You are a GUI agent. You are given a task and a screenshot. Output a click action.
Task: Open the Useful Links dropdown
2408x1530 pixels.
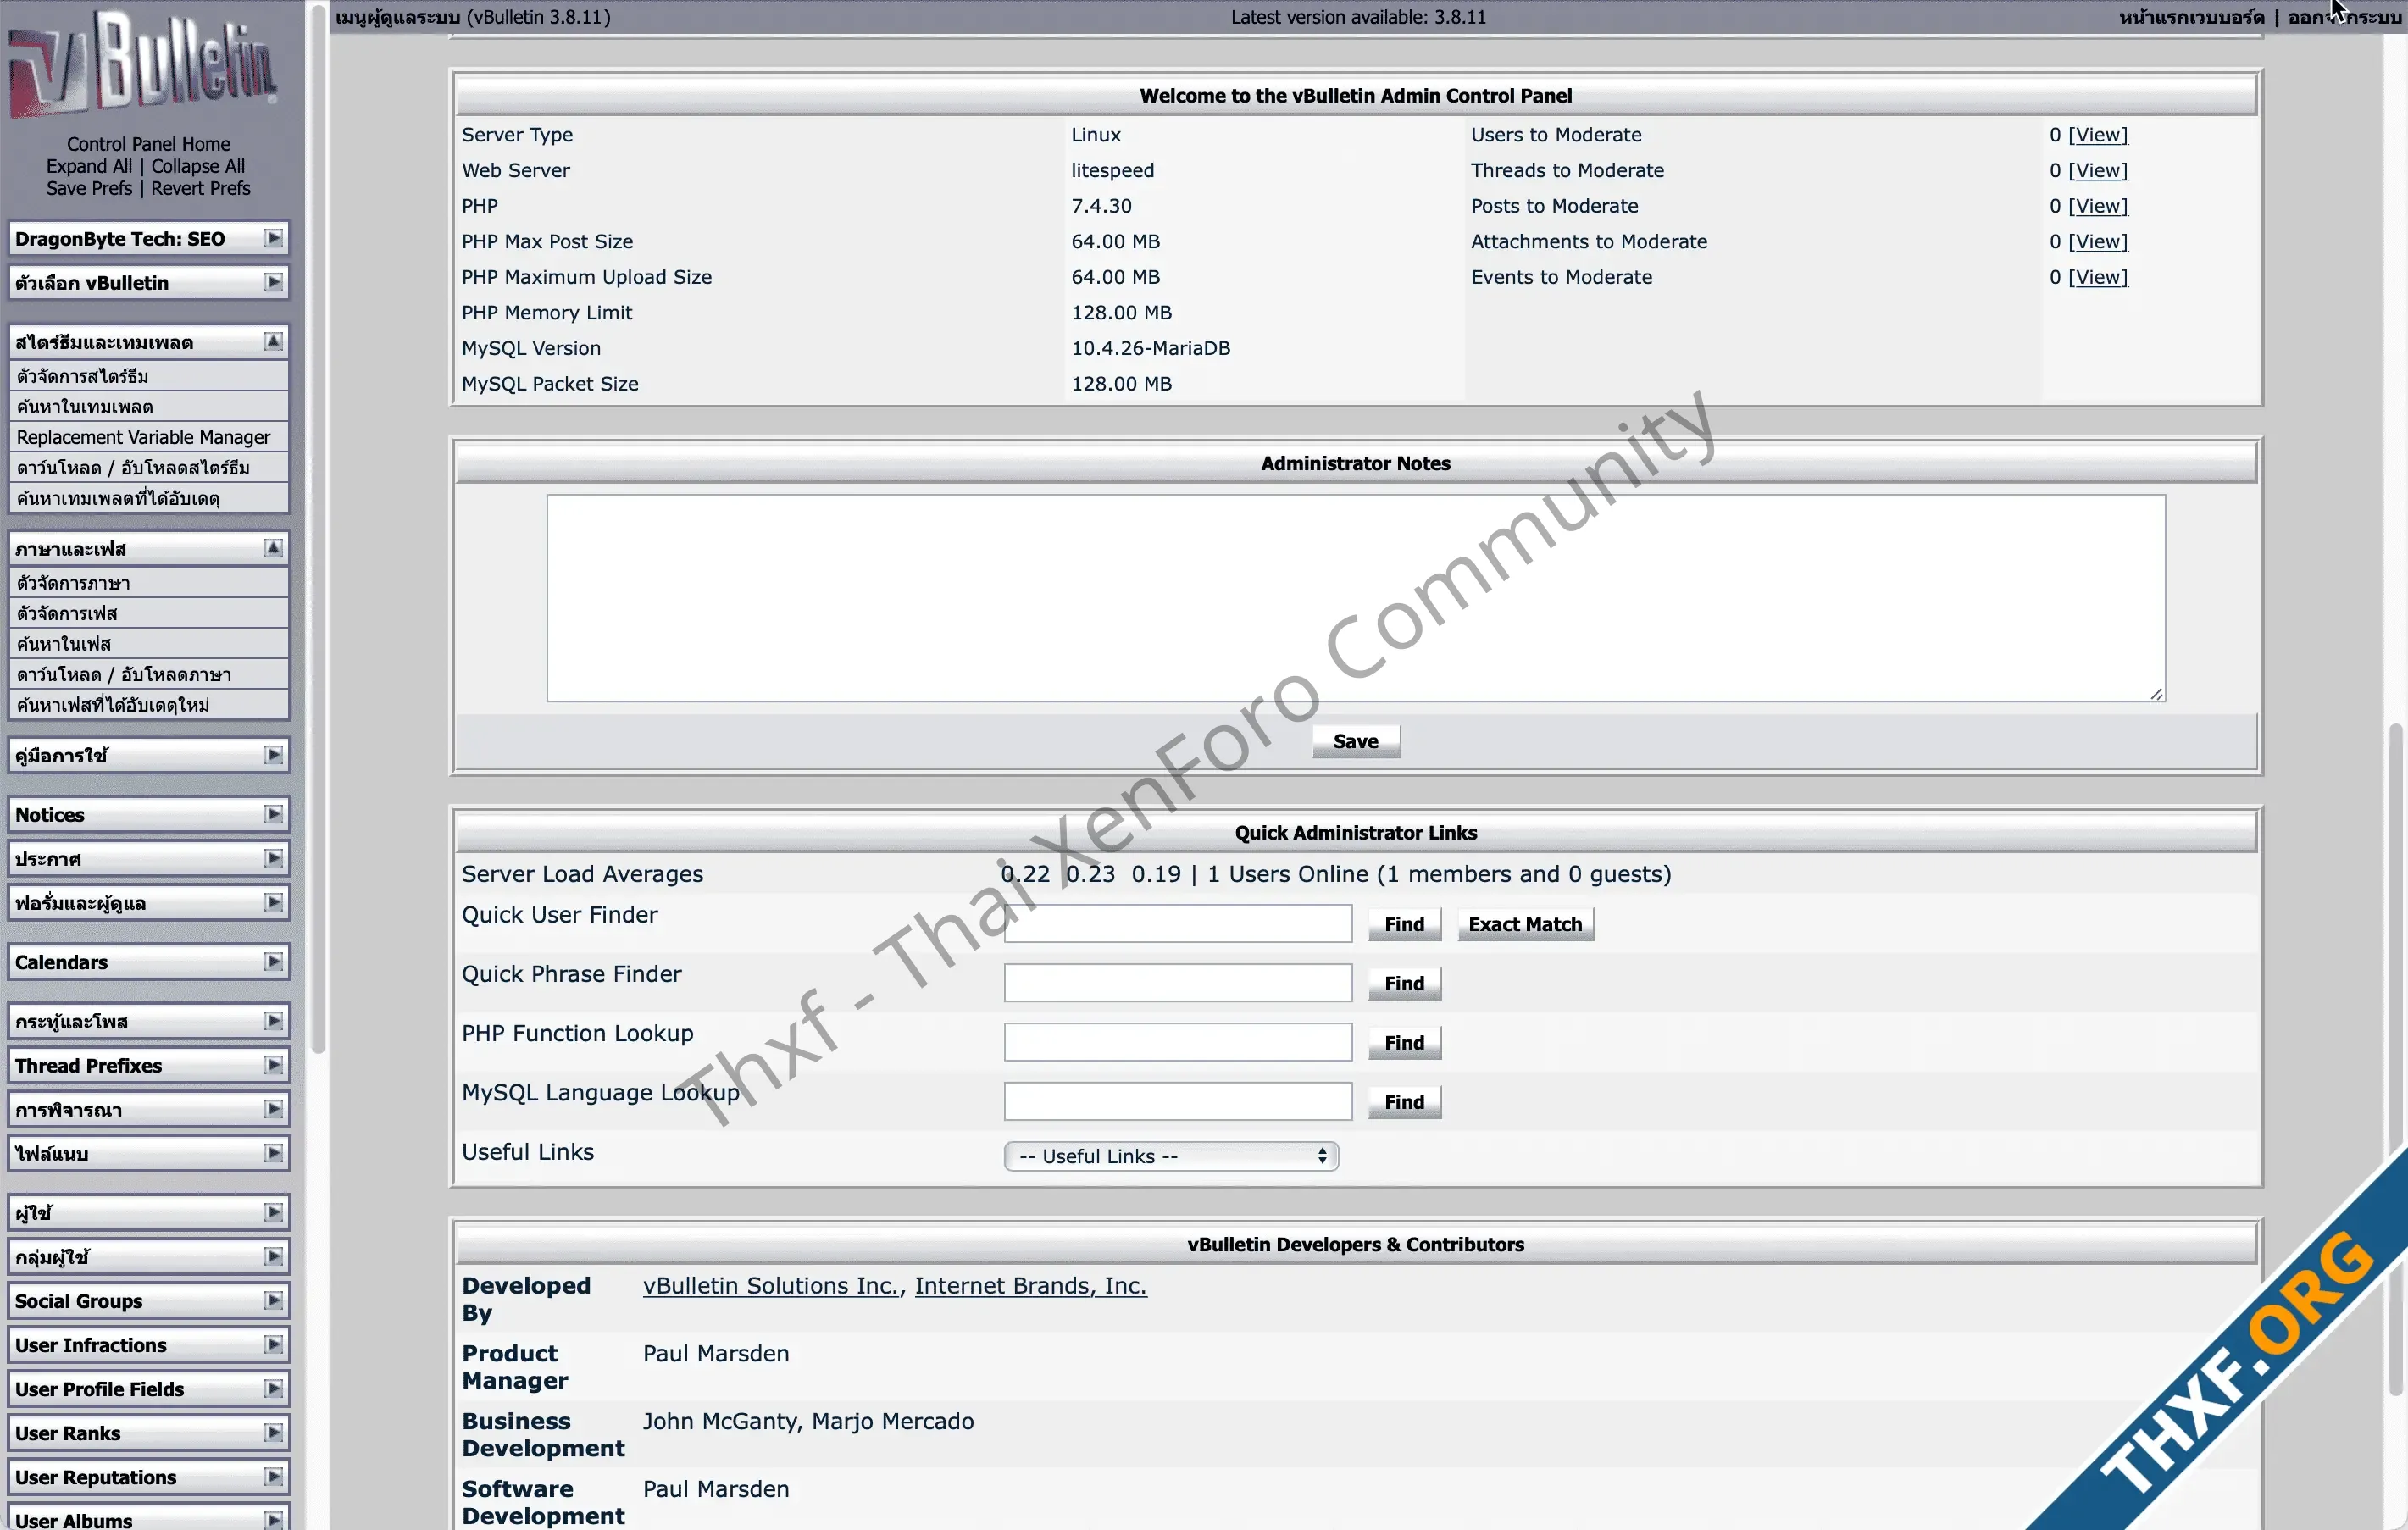pos(1171,1156)
